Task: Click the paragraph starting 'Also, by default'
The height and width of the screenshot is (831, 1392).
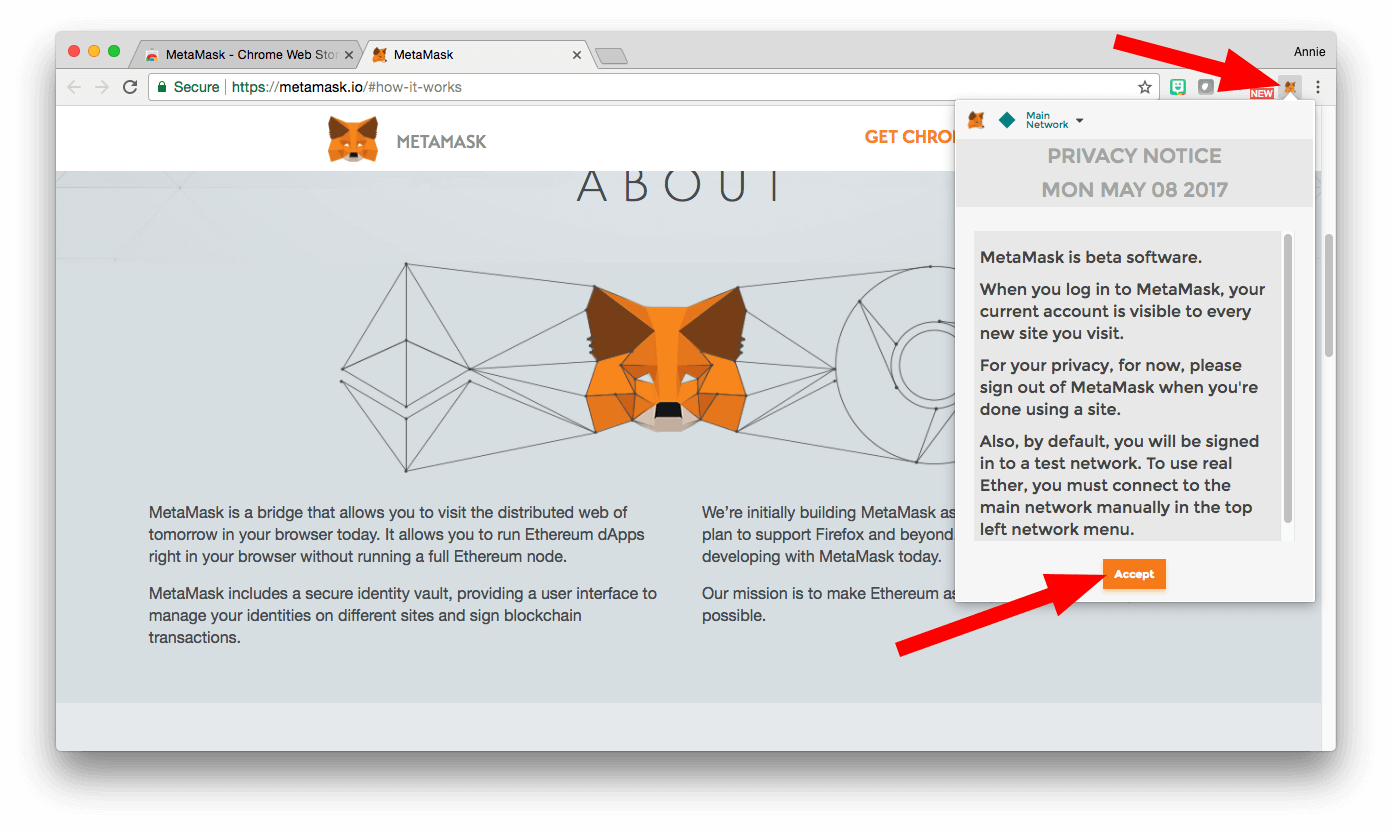Action: click(1119, 485)
